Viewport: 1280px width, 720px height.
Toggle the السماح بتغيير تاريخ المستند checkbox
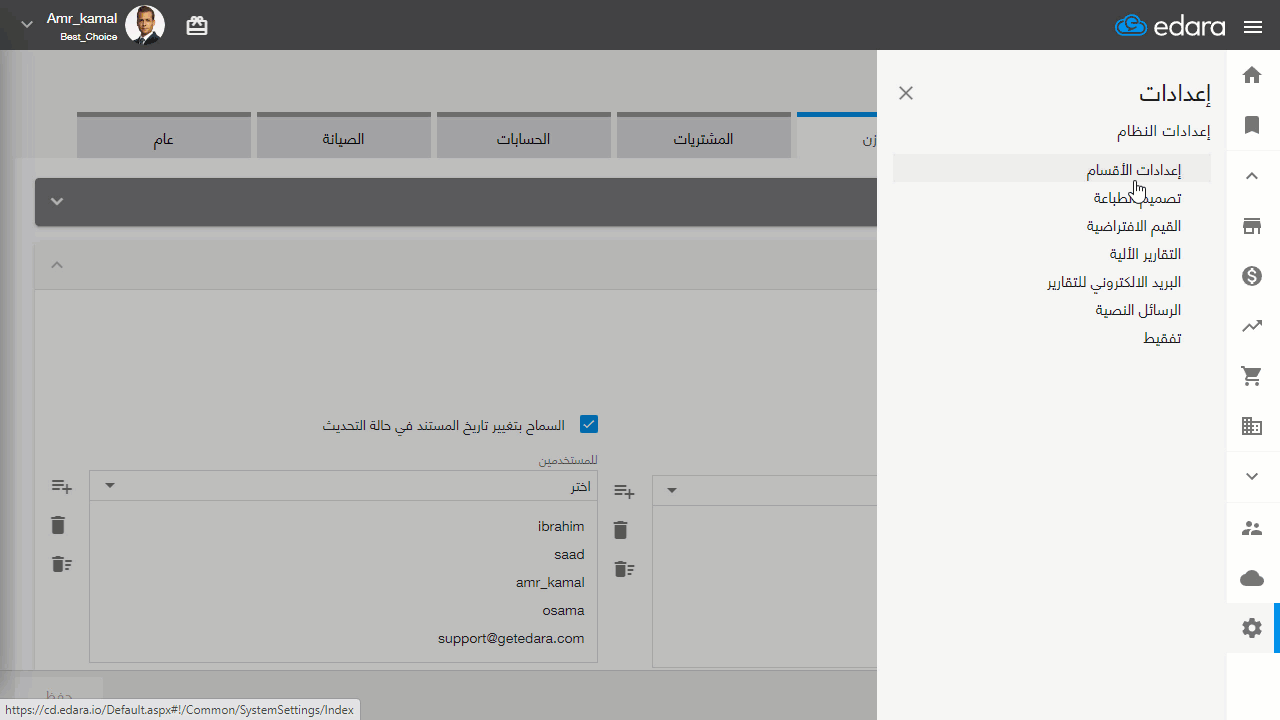point(589,424)
